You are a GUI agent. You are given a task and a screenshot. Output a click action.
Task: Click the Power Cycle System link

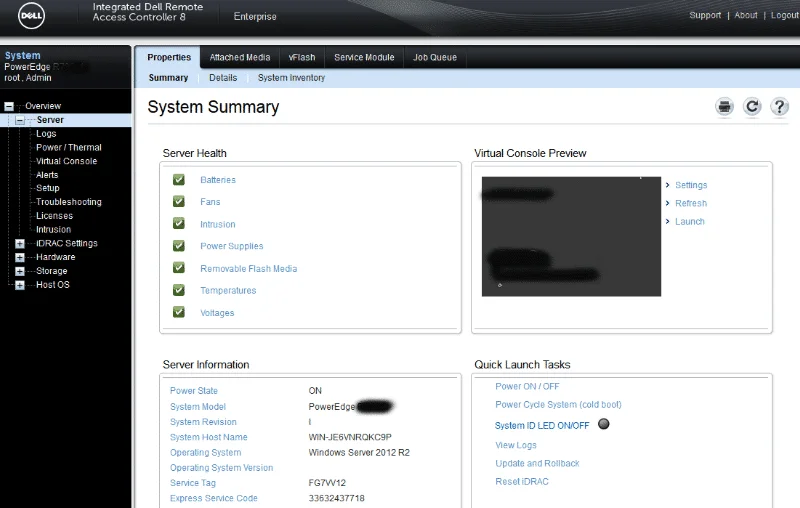pyautogui.click(x=558, y=405)
